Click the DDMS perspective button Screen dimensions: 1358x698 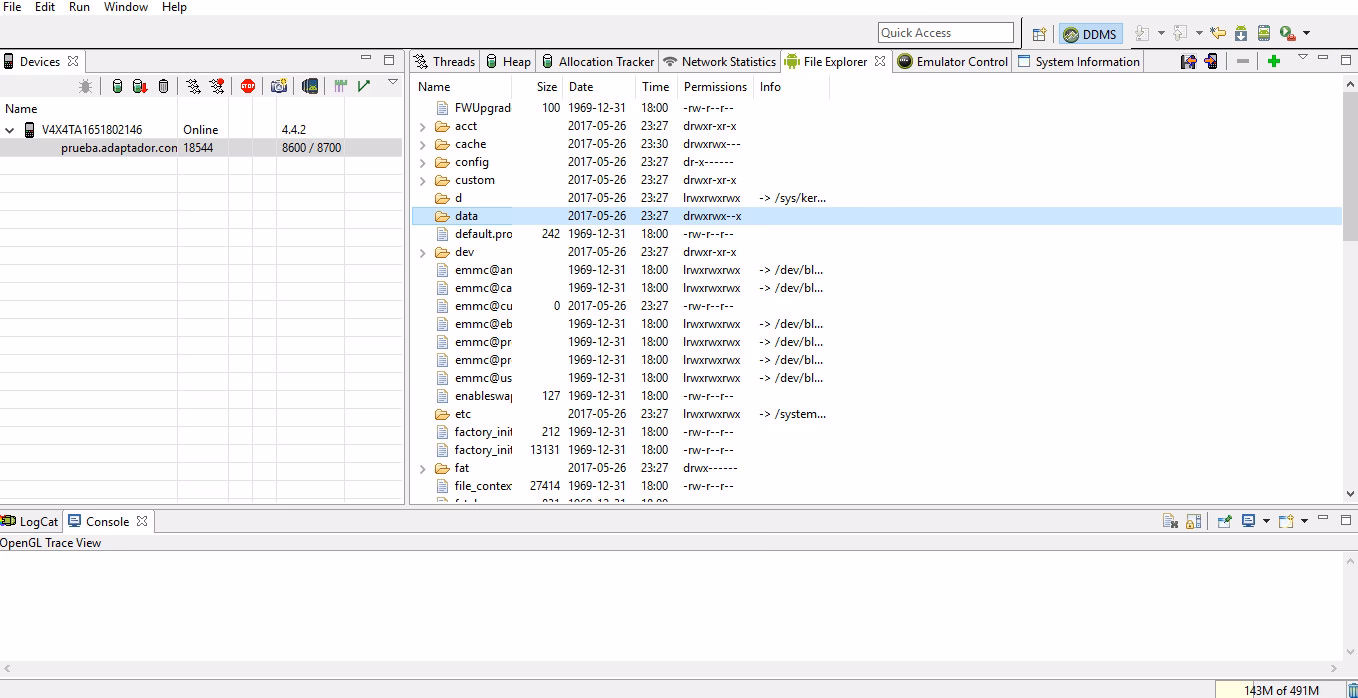[x=1091, y=34]
